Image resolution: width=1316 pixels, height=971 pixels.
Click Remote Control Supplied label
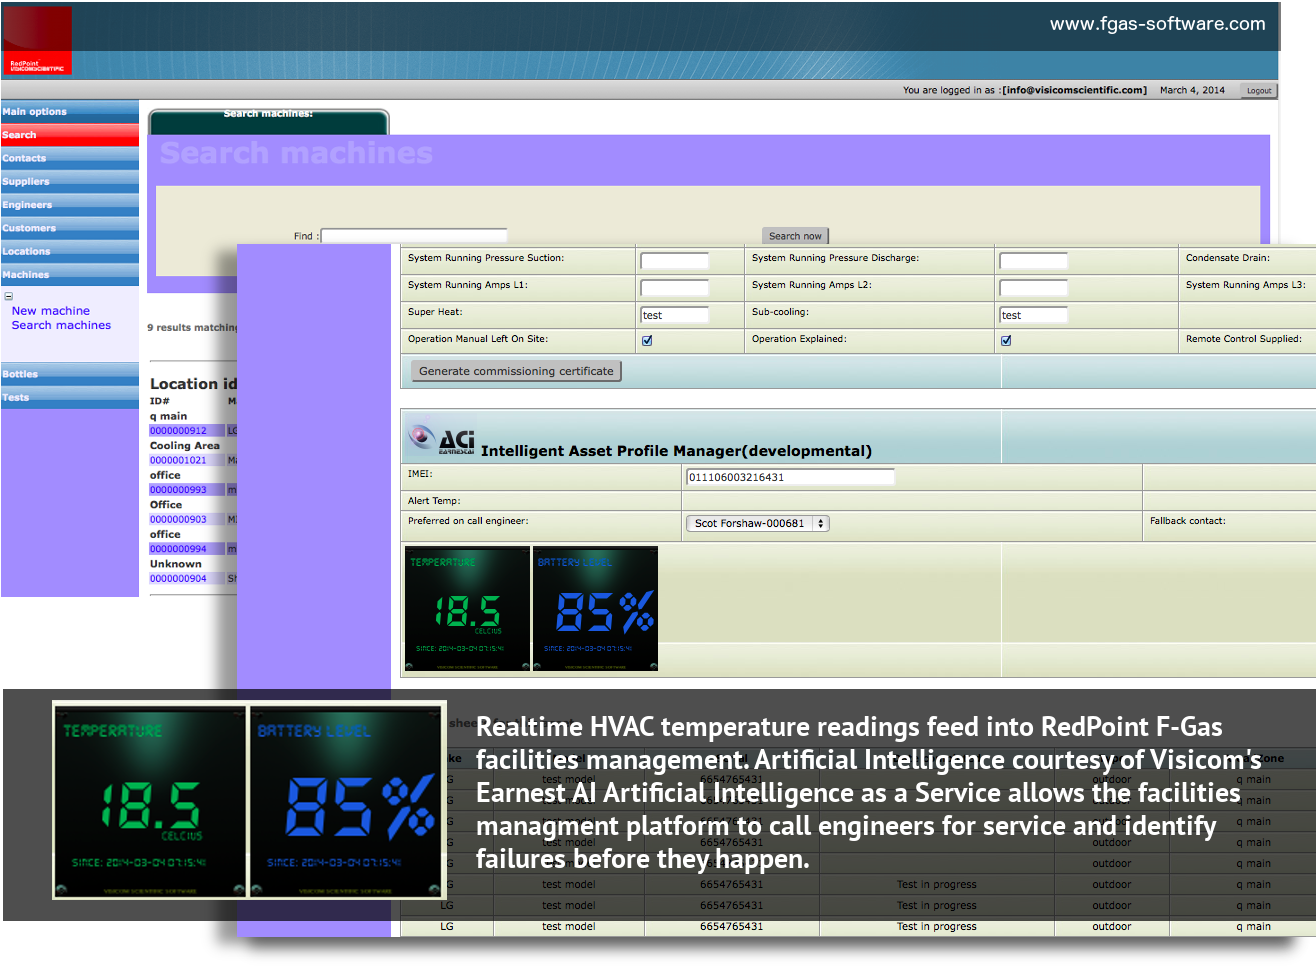pyautogui.click(x=1243, y=339)
